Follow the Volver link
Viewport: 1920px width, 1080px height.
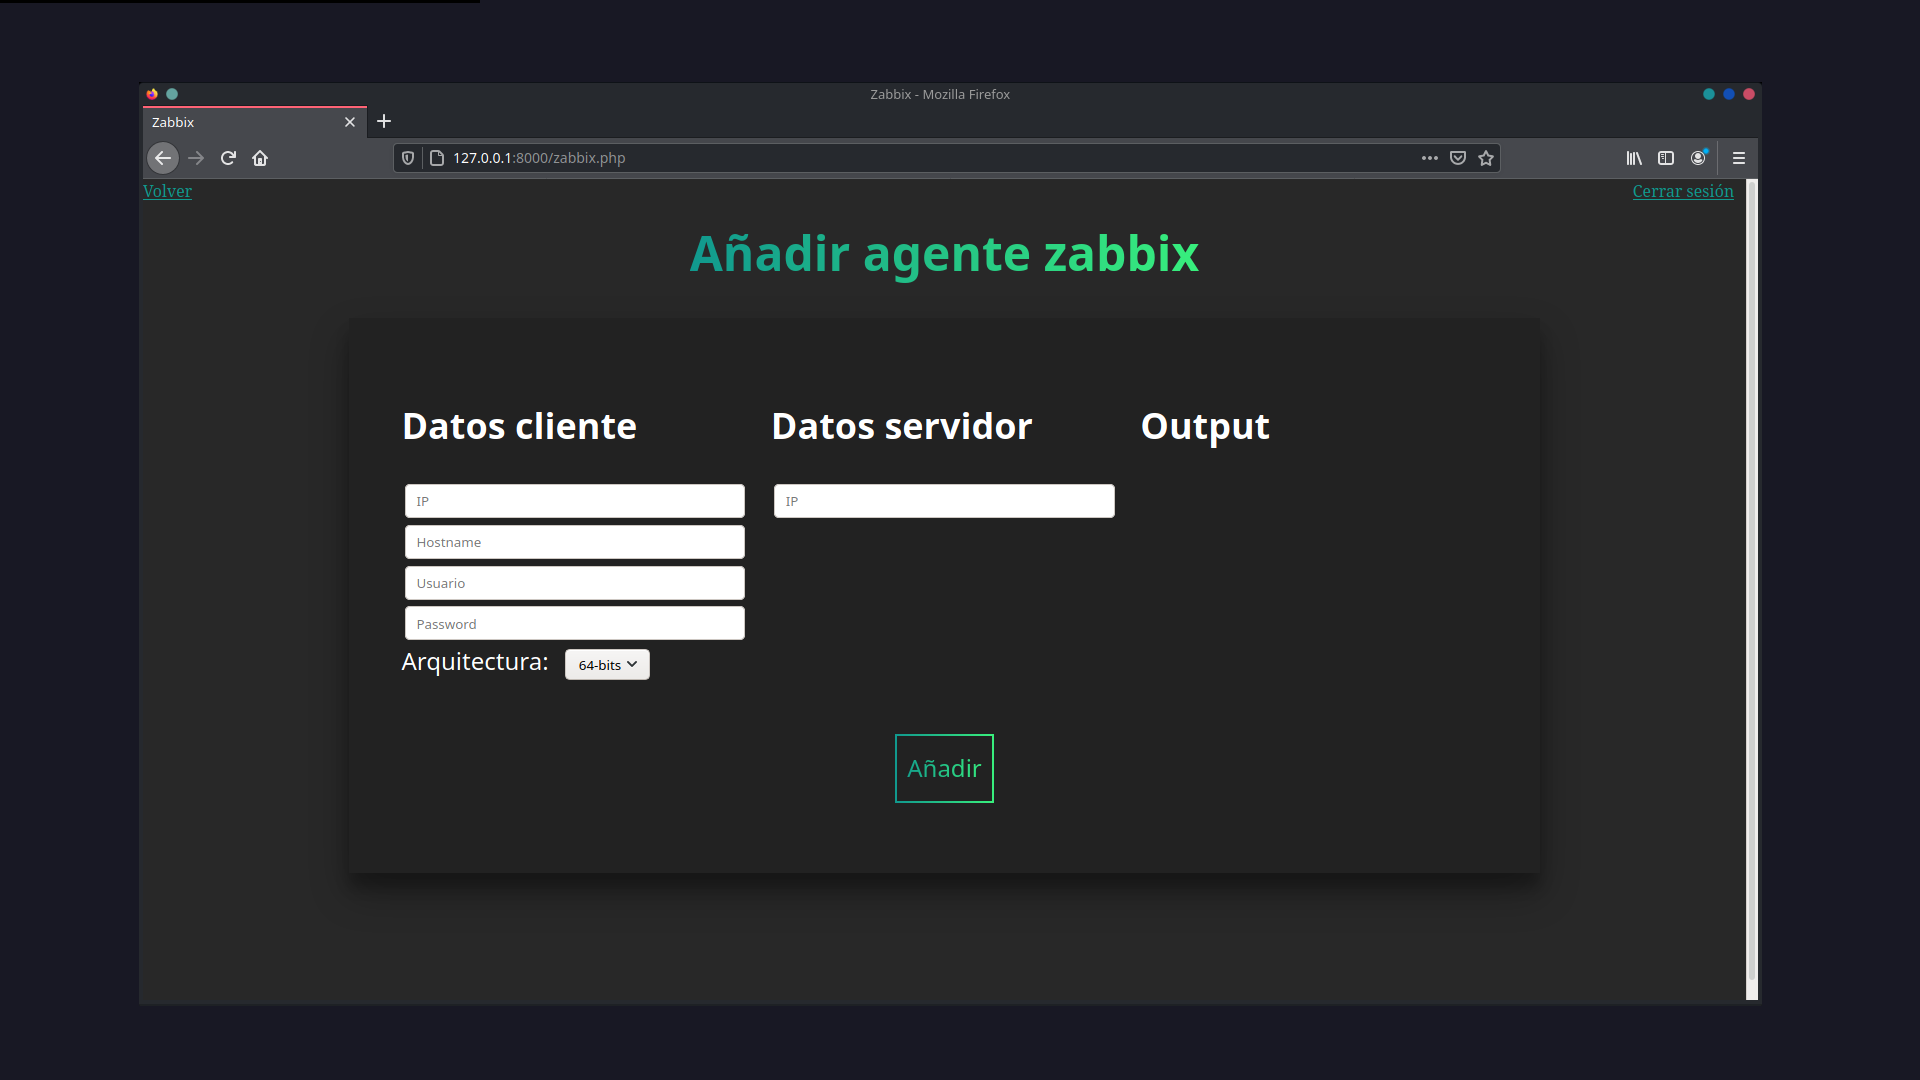coord(166,191)
